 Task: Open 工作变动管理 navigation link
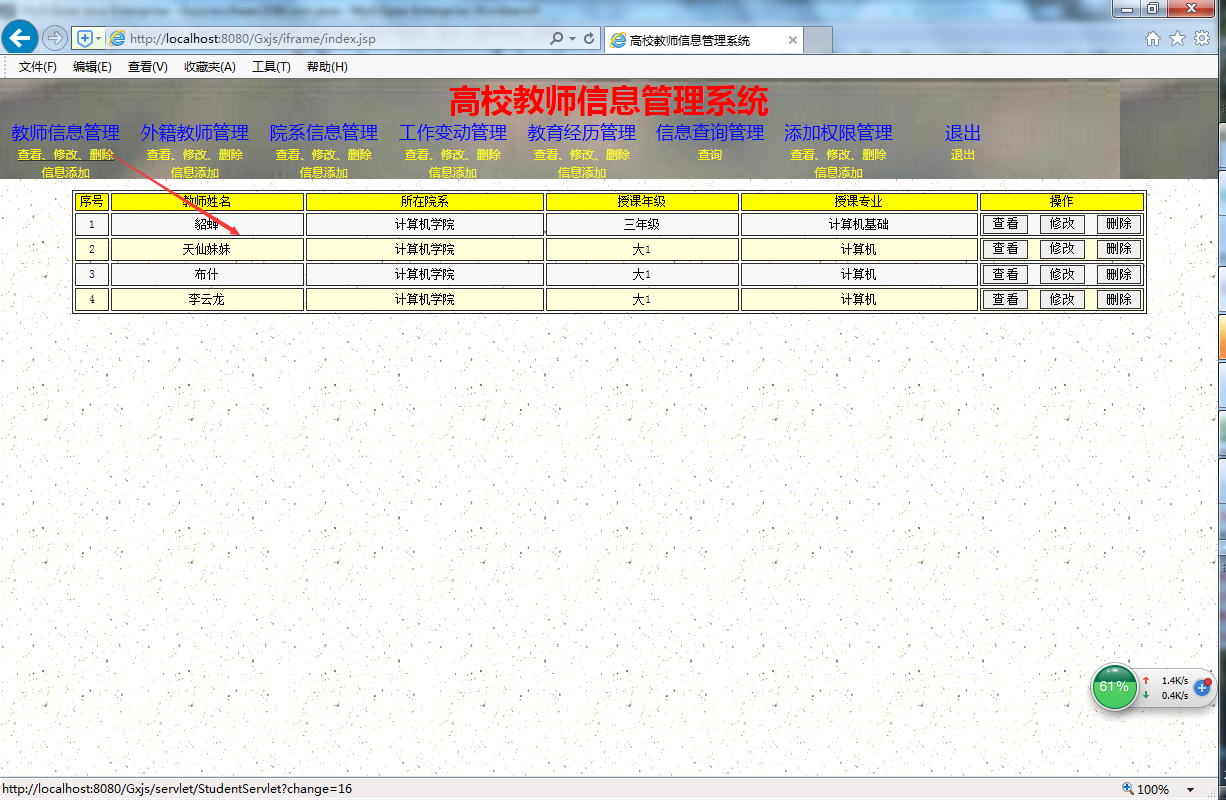pos(452,132)
